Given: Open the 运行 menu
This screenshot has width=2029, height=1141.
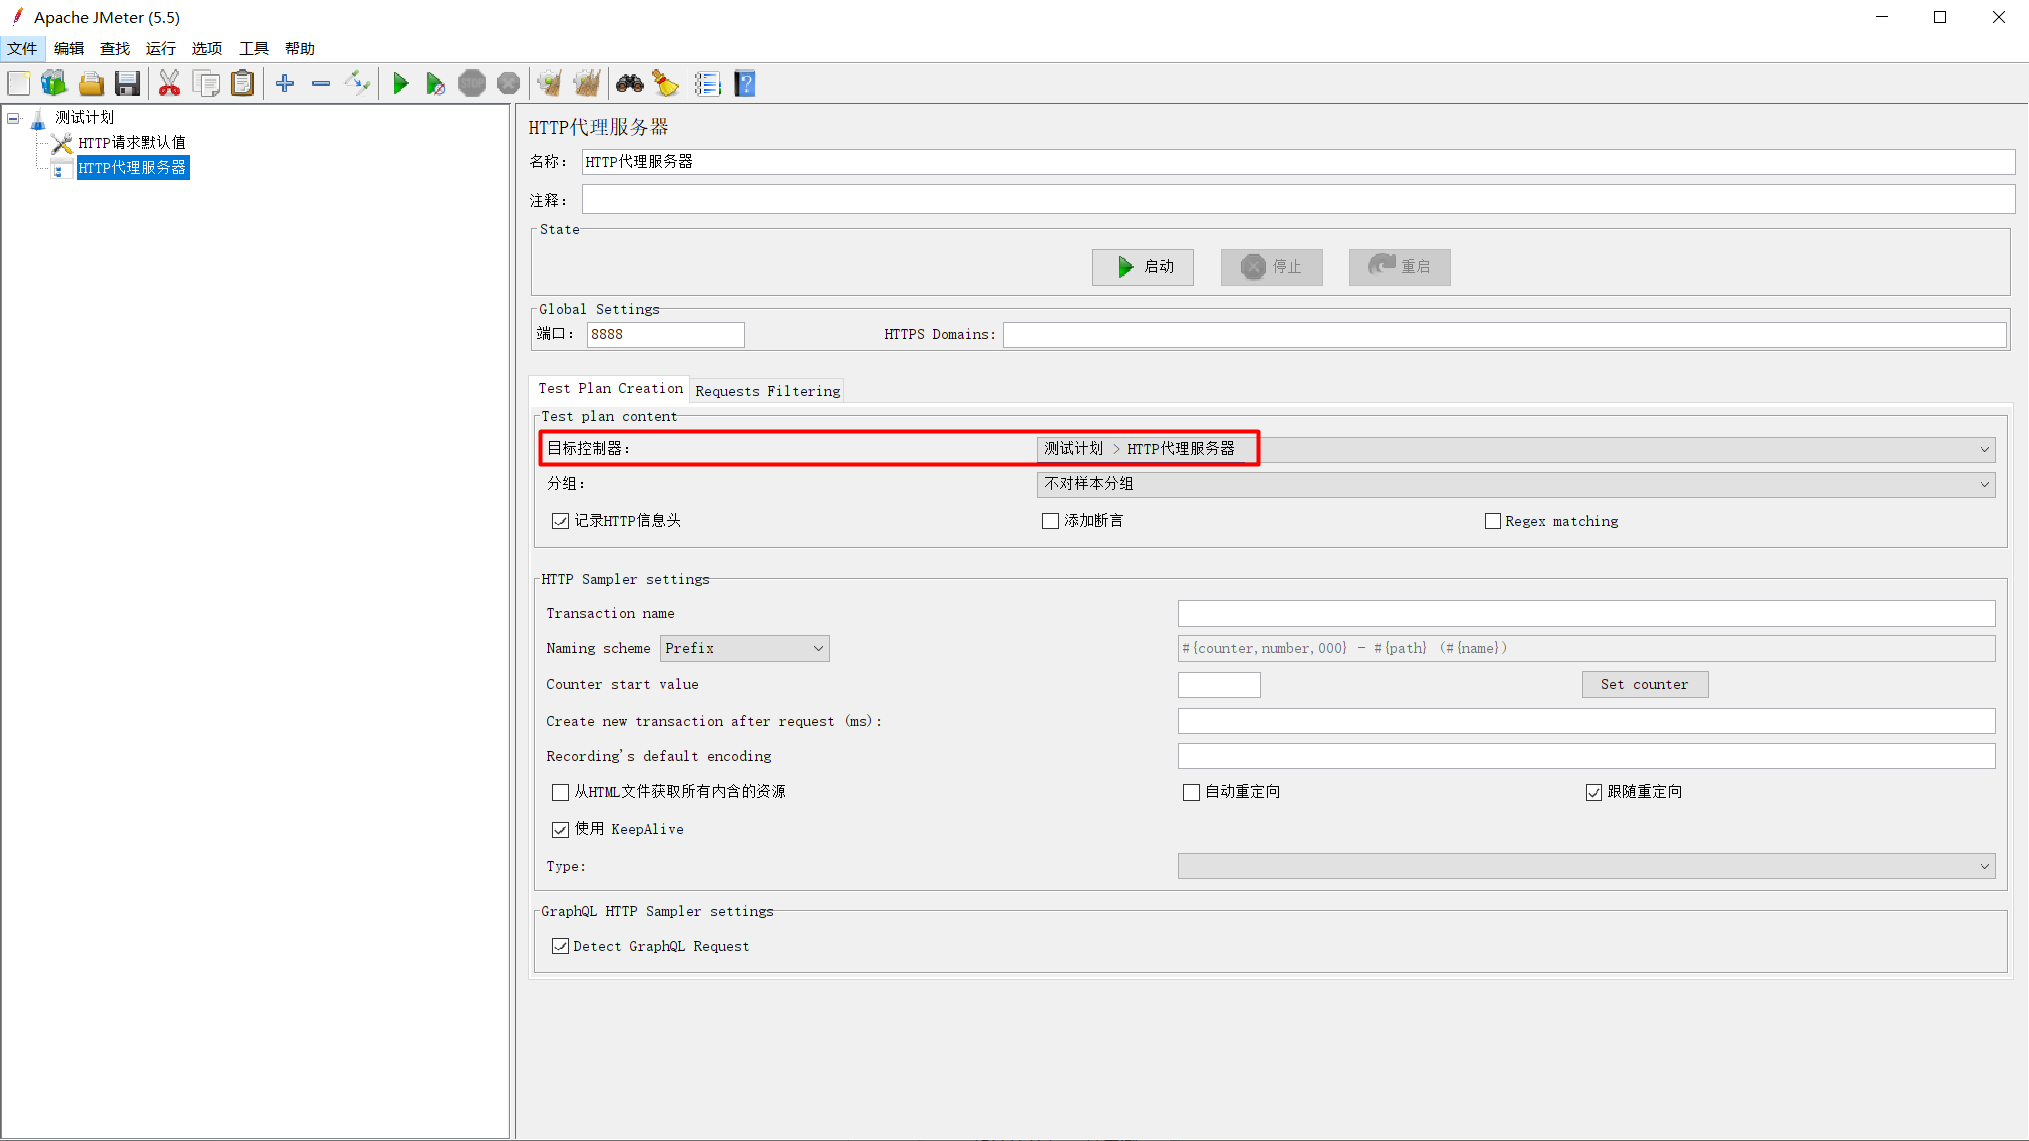Looking at the screenshot, I should 161,48.
